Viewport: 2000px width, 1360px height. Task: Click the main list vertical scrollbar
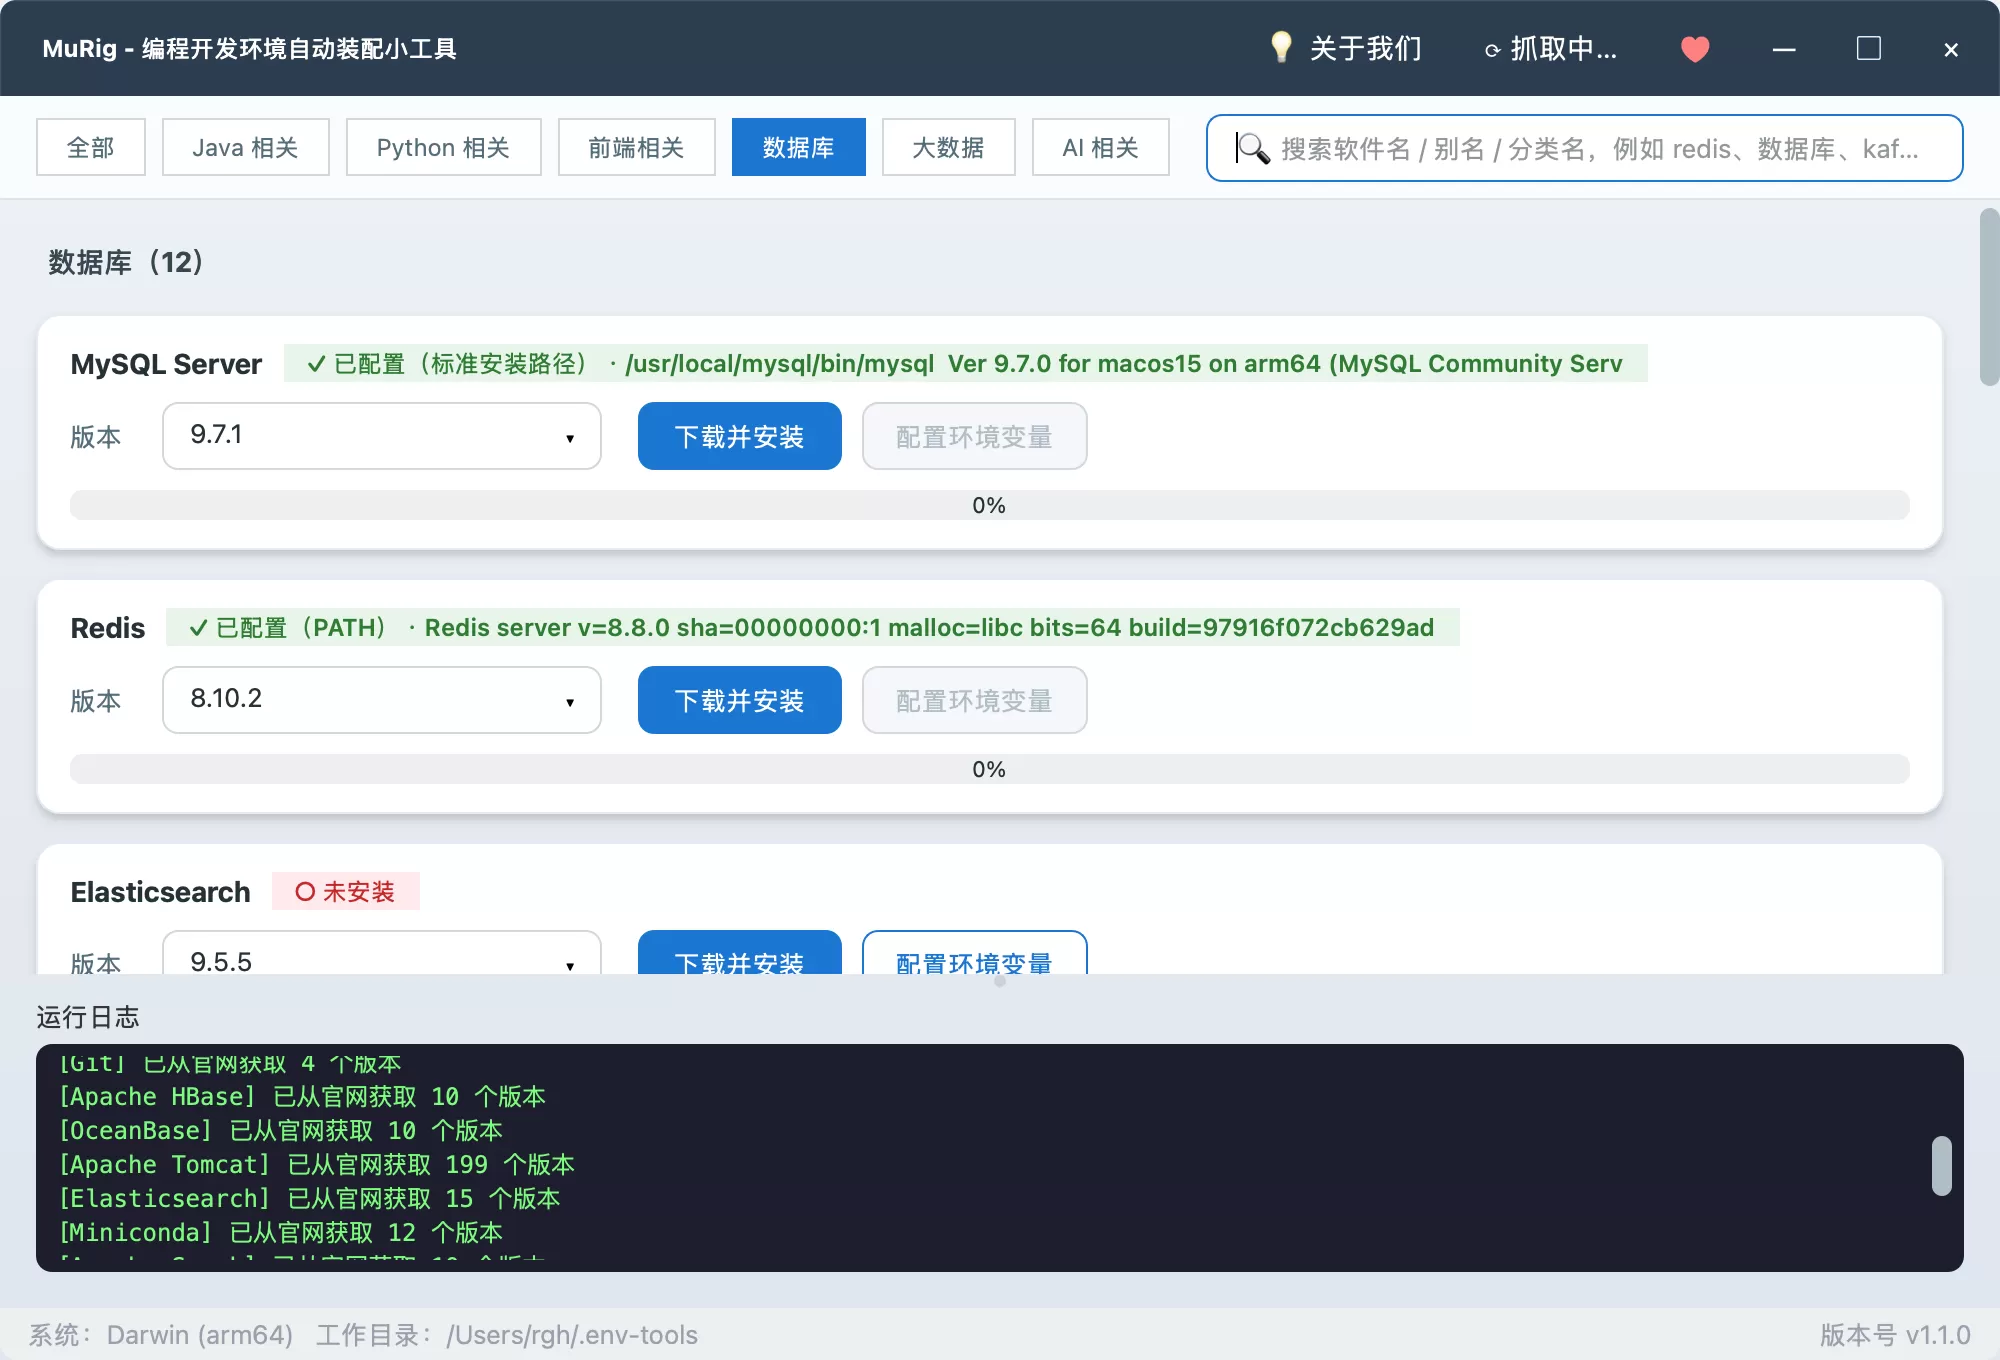[1989, 297]
